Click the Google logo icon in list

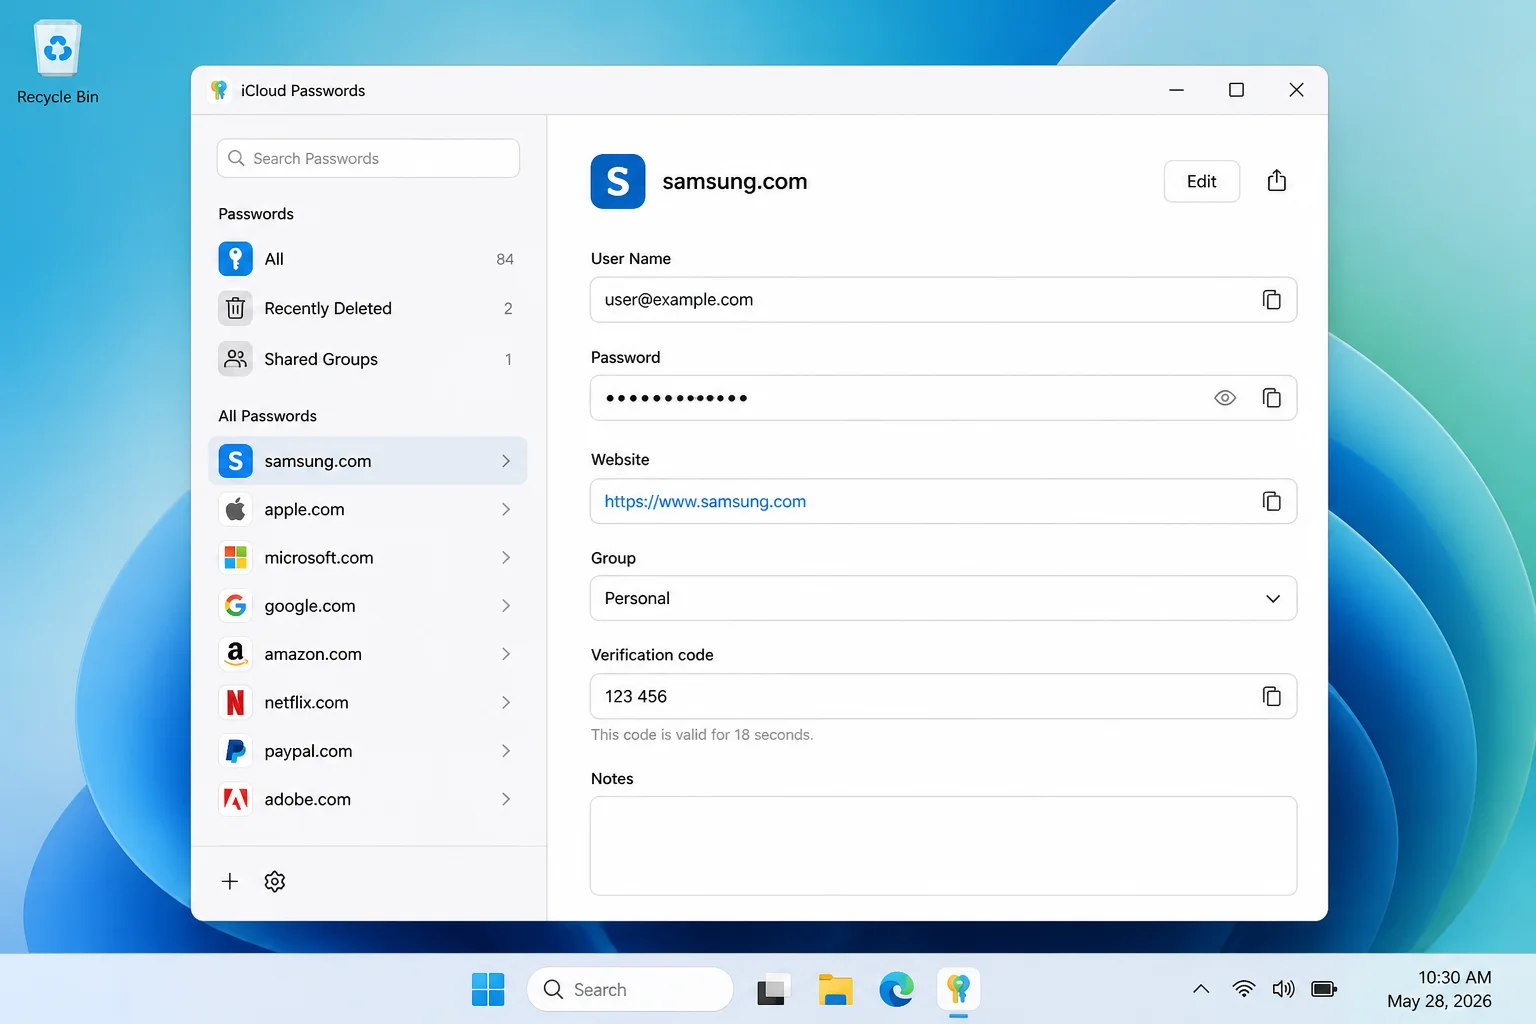[235, 606]
